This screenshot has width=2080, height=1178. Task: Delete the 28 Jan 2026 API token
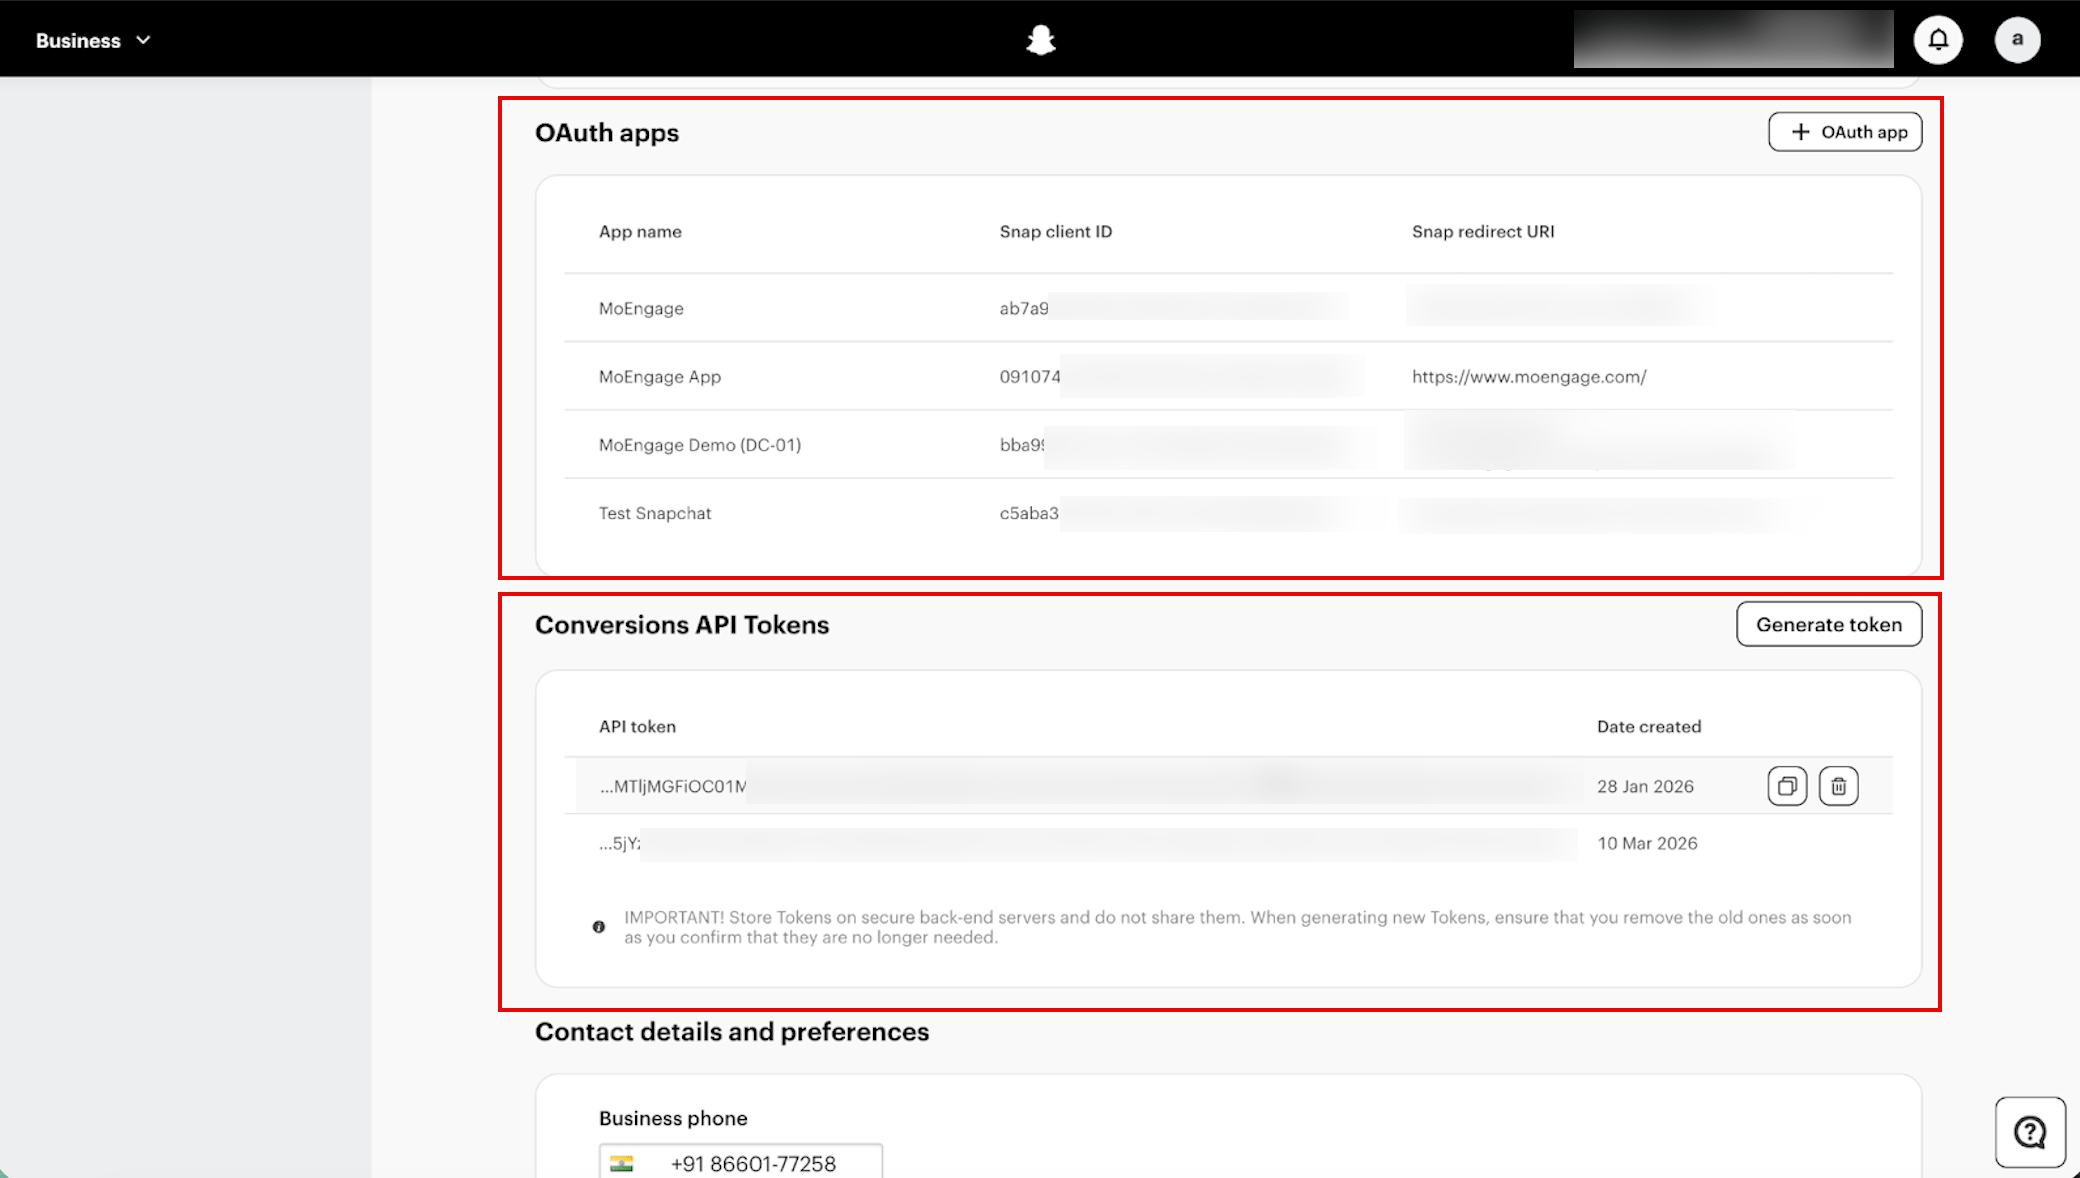[1838, 786]
